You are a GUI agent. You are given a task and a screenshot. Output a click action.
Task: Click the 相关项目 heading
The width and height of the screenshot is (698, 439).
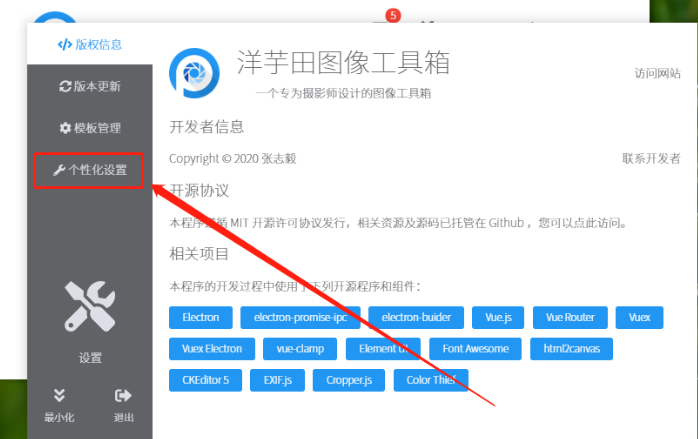pyautogui.click(x=199, y=254)
